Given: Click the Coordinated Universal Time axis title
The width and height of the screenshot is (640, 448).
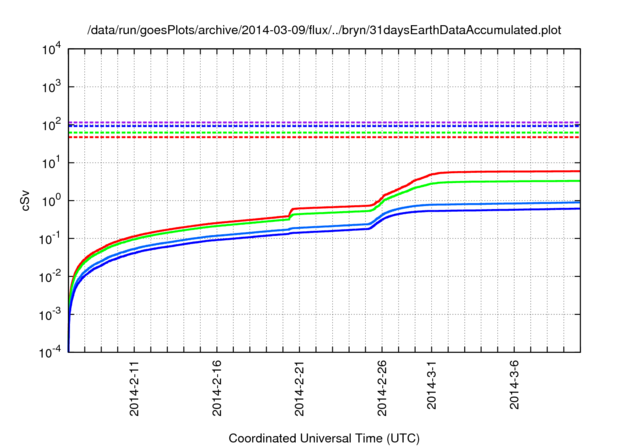Looking at the screenshot, I should tap(324, 438).
